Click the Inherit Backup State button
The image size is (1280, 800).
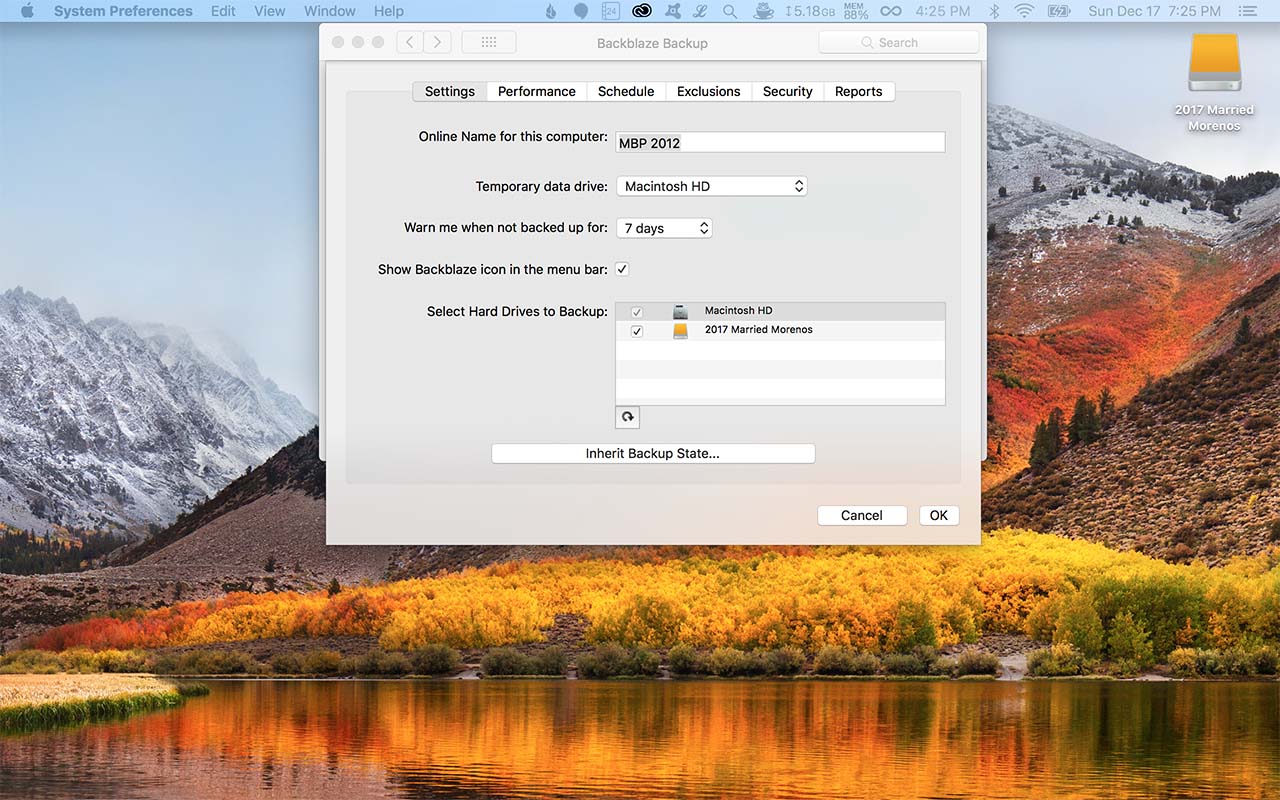[653, 453]
